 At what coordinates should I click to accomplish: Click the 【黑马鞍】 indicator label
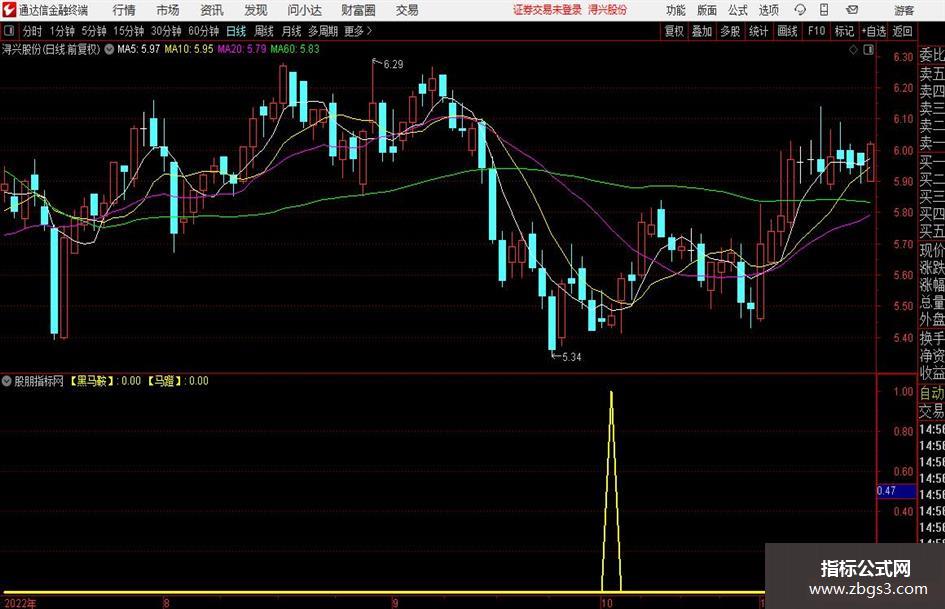(x=92, y=381)
